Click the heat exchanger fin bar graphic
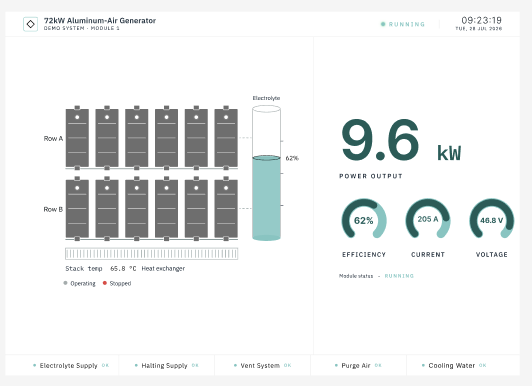532x386 pixels. tap(152, 254)
